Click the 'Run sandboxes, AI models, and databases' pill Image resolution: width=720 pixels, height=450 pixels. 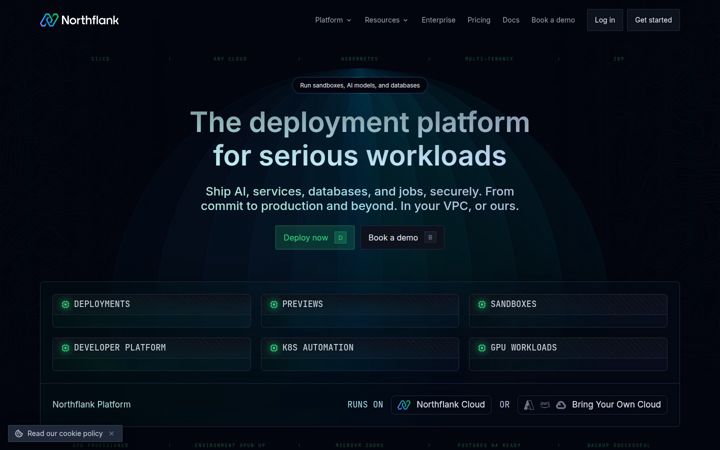360,85
